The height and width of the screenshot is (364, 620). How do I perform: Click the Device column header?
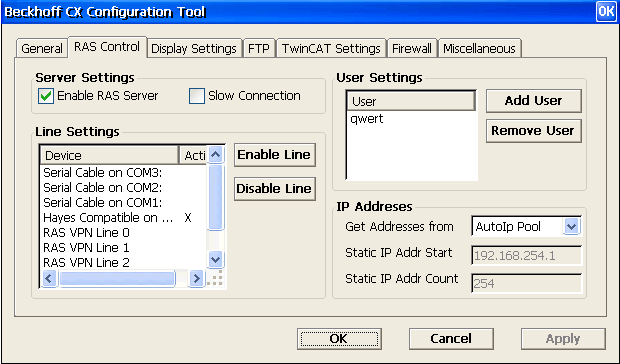(110, 155)
